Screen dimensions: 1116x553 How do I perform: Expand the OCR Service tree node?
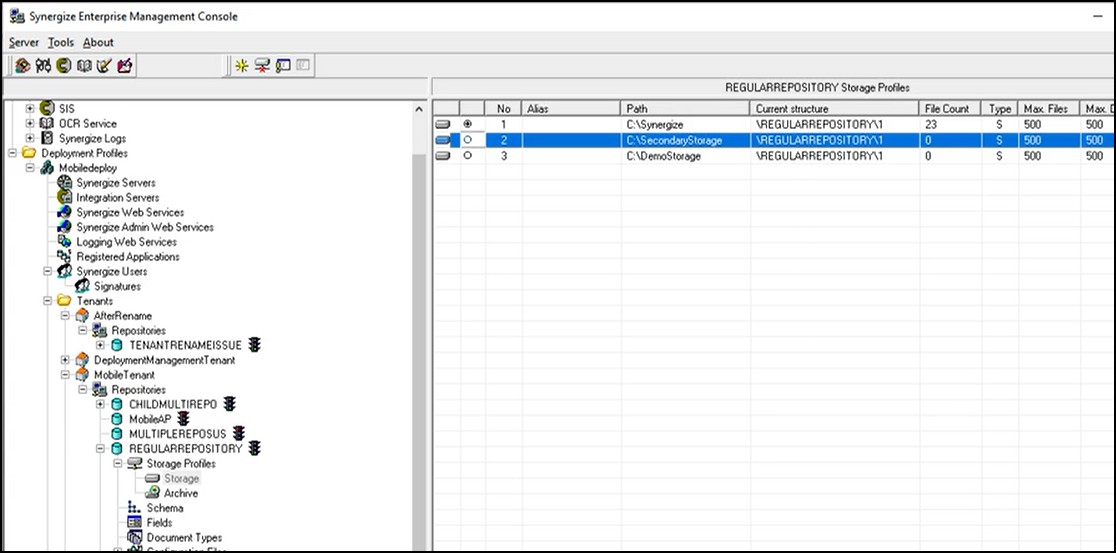(30, 123)
